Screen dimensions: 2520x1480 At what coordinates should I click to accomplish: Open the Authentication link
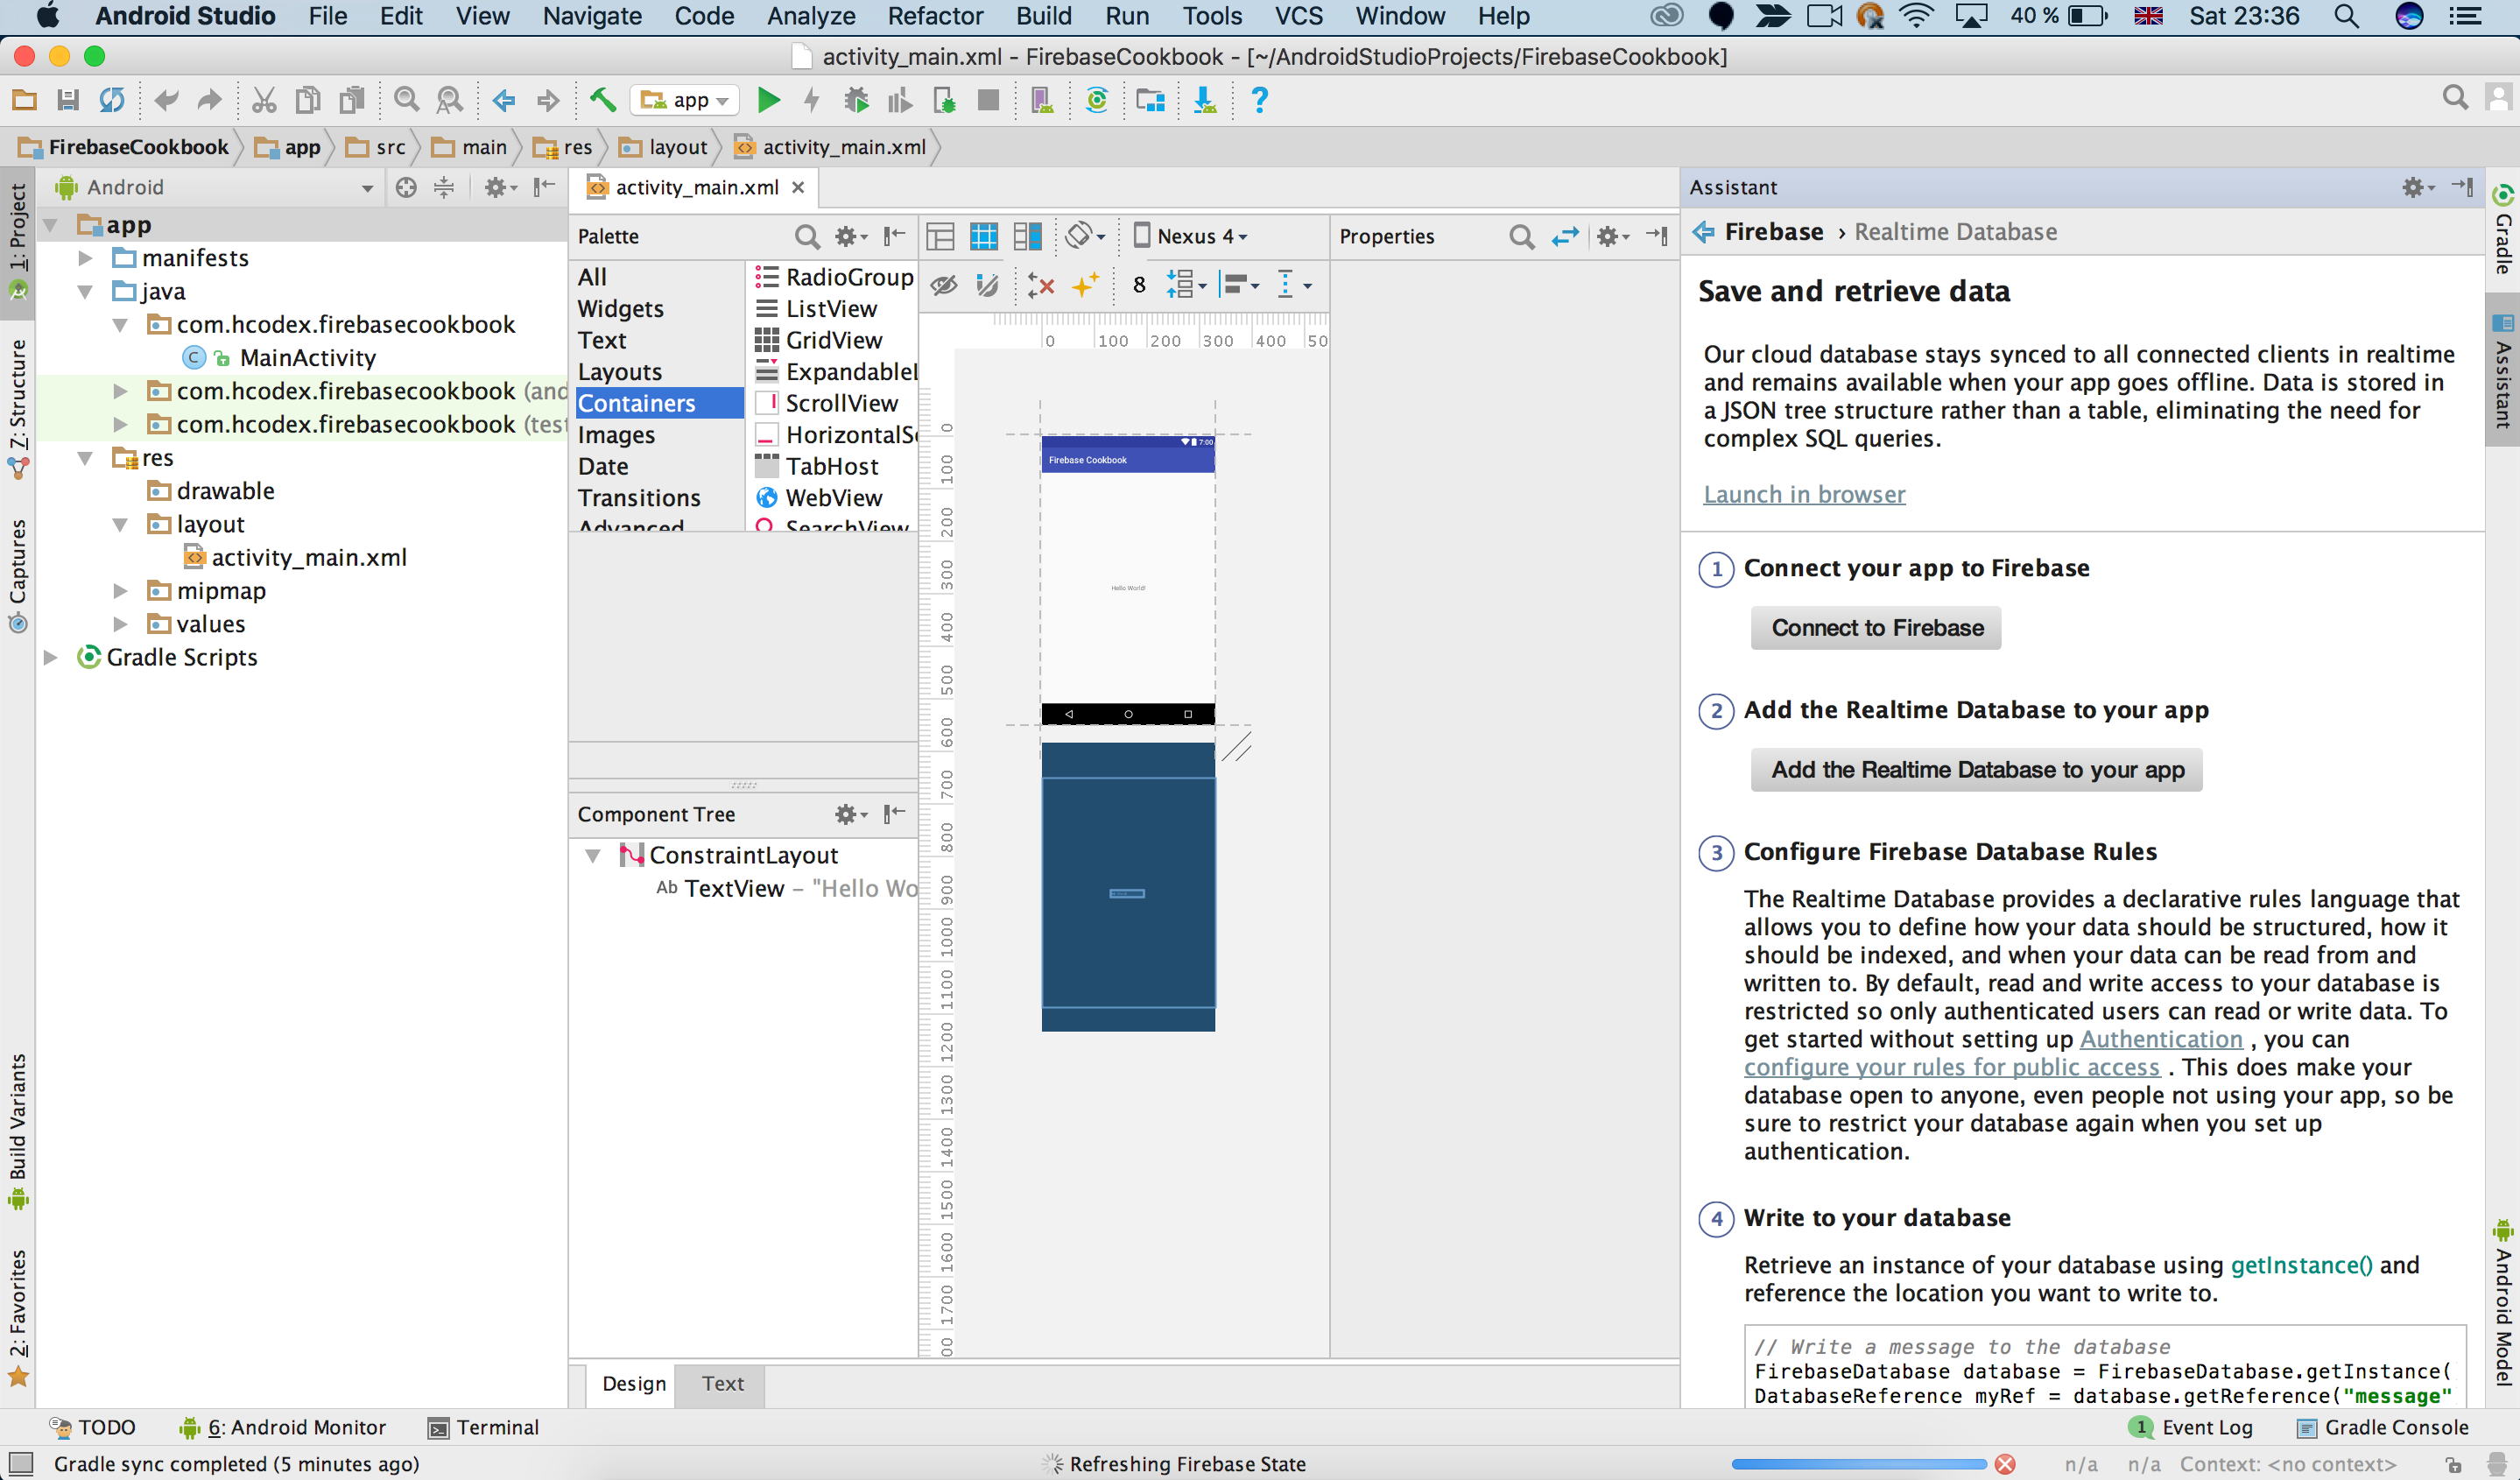2161,1039
